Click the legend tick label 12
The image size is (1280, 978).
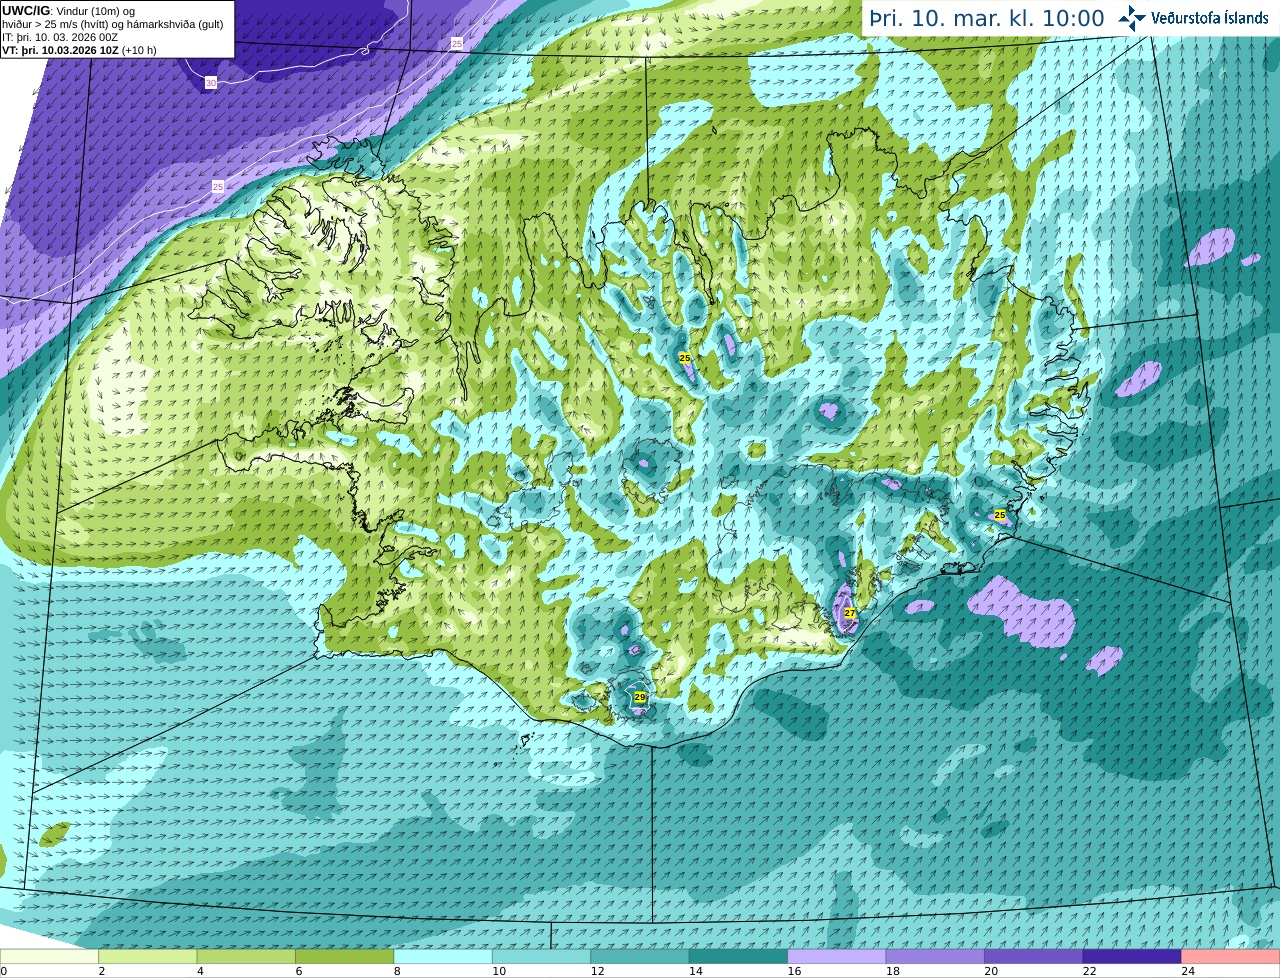597,971
